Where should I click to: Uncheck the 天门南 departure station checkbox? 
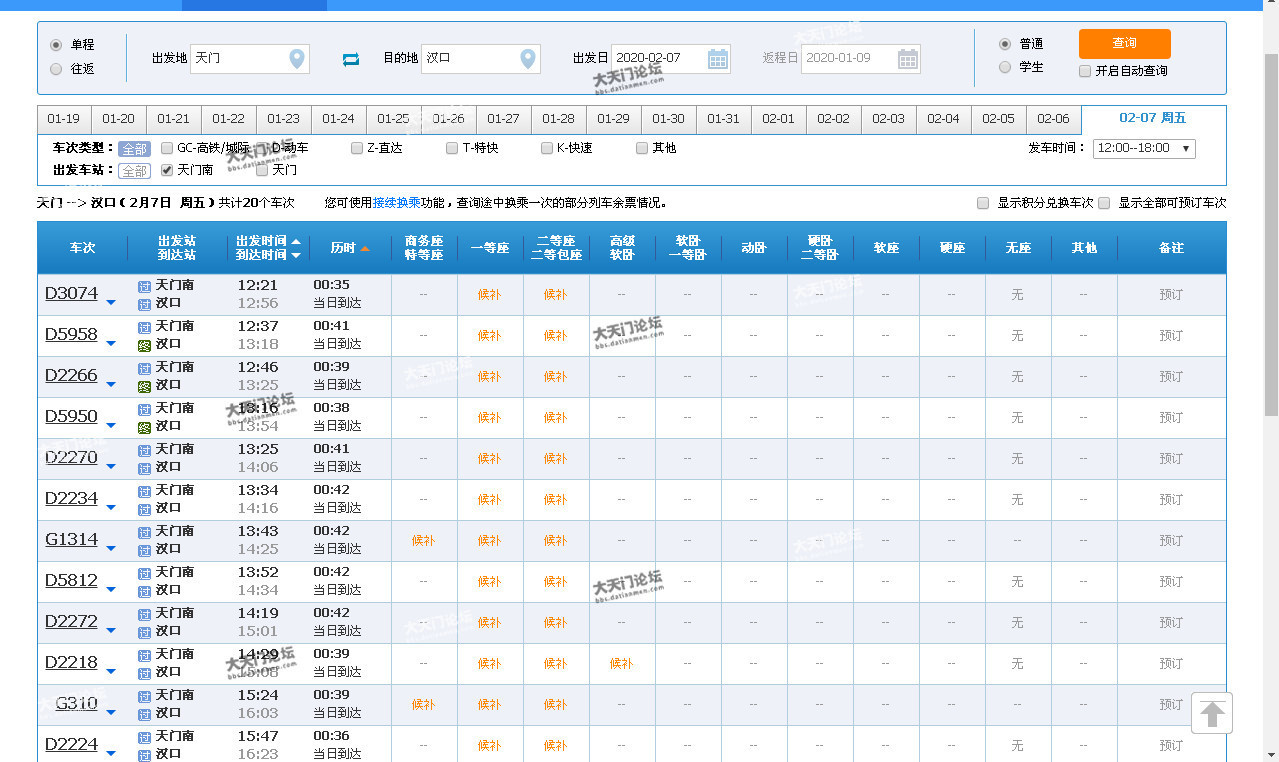[167, 170]
